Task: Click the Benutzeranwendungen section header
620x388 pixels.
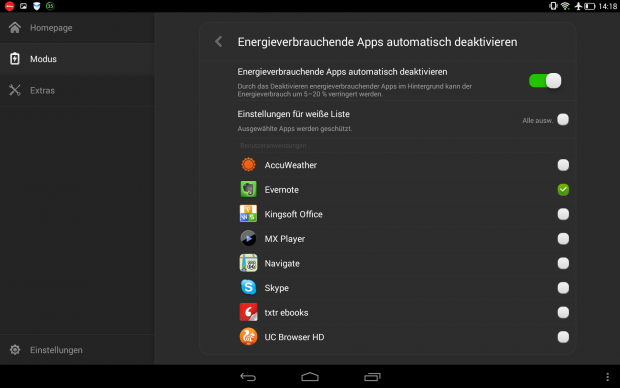Action: click(273, 146)
